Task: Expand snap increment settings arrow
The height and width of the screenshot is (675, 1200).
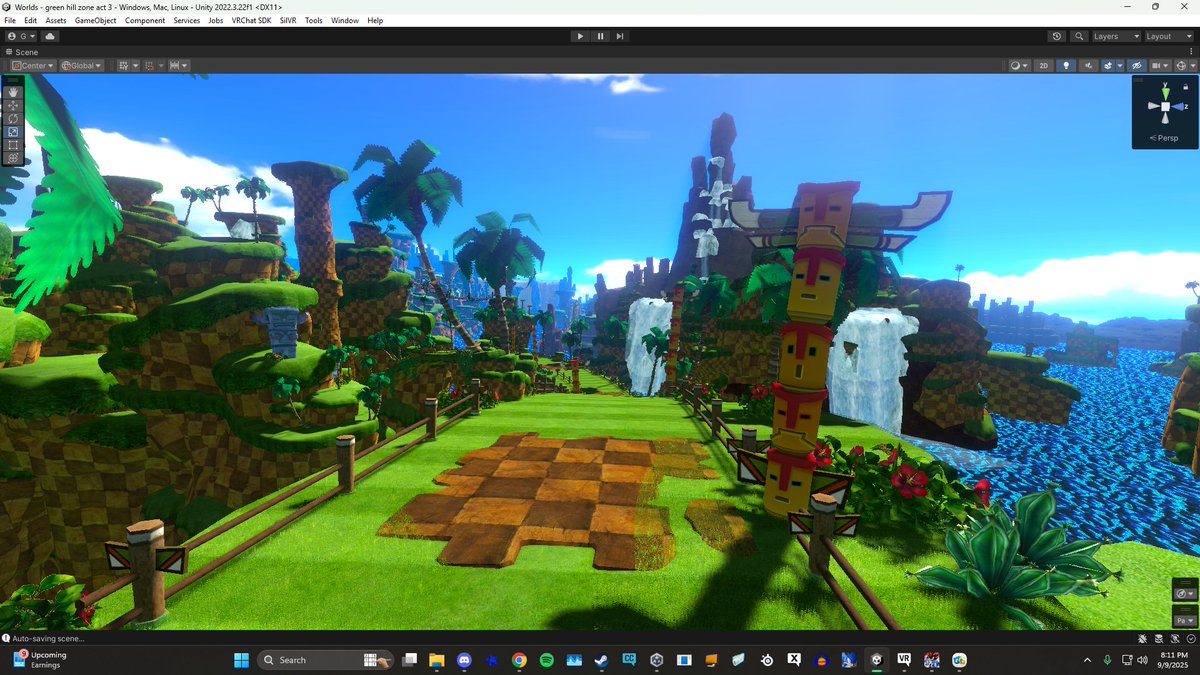Action: point(185,65)
